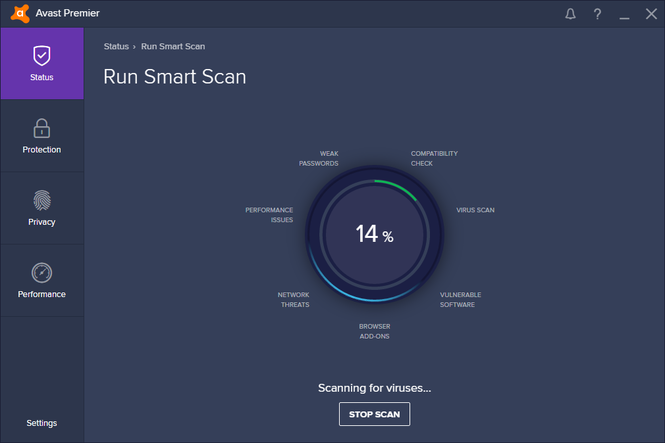
Task: Select the Protection label in sidebar
Action: 42,150
